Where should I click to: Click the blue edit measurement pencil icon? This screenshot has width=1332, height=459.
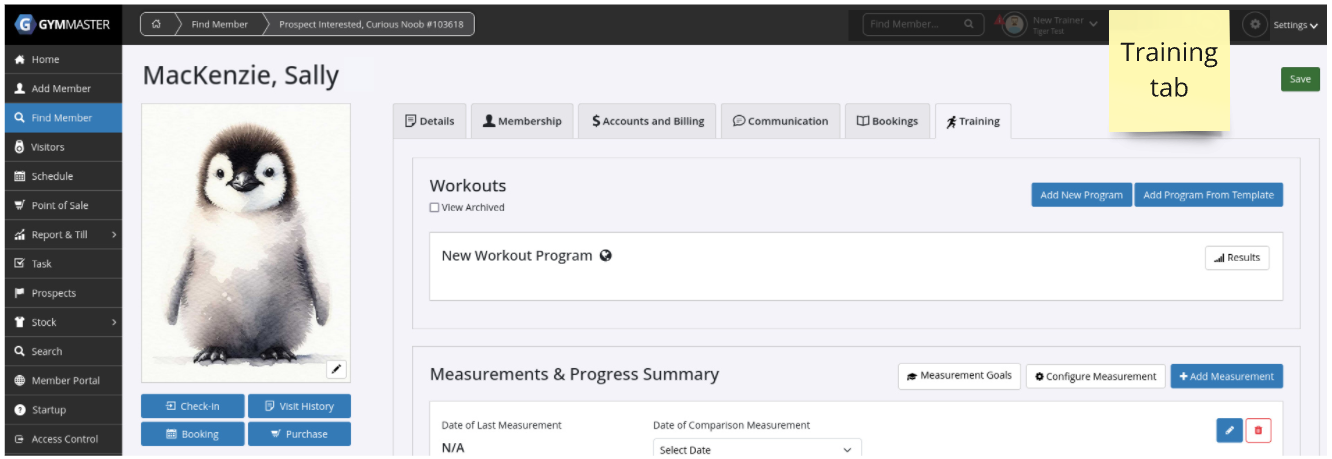click(x=1229, y=430)
